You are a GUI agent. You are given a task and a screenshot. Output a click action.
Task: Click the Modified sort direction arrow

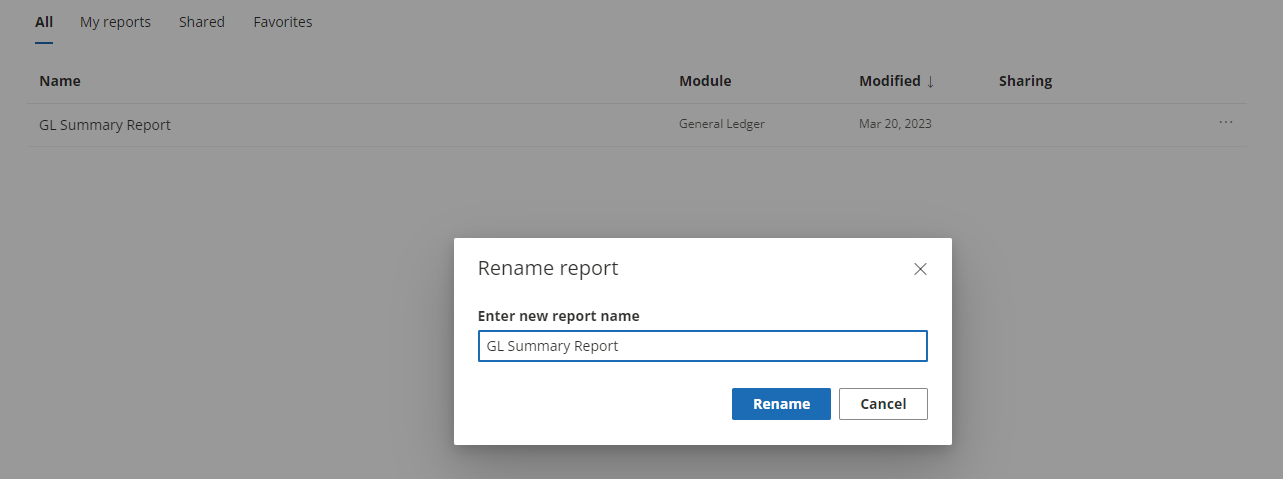931,81
